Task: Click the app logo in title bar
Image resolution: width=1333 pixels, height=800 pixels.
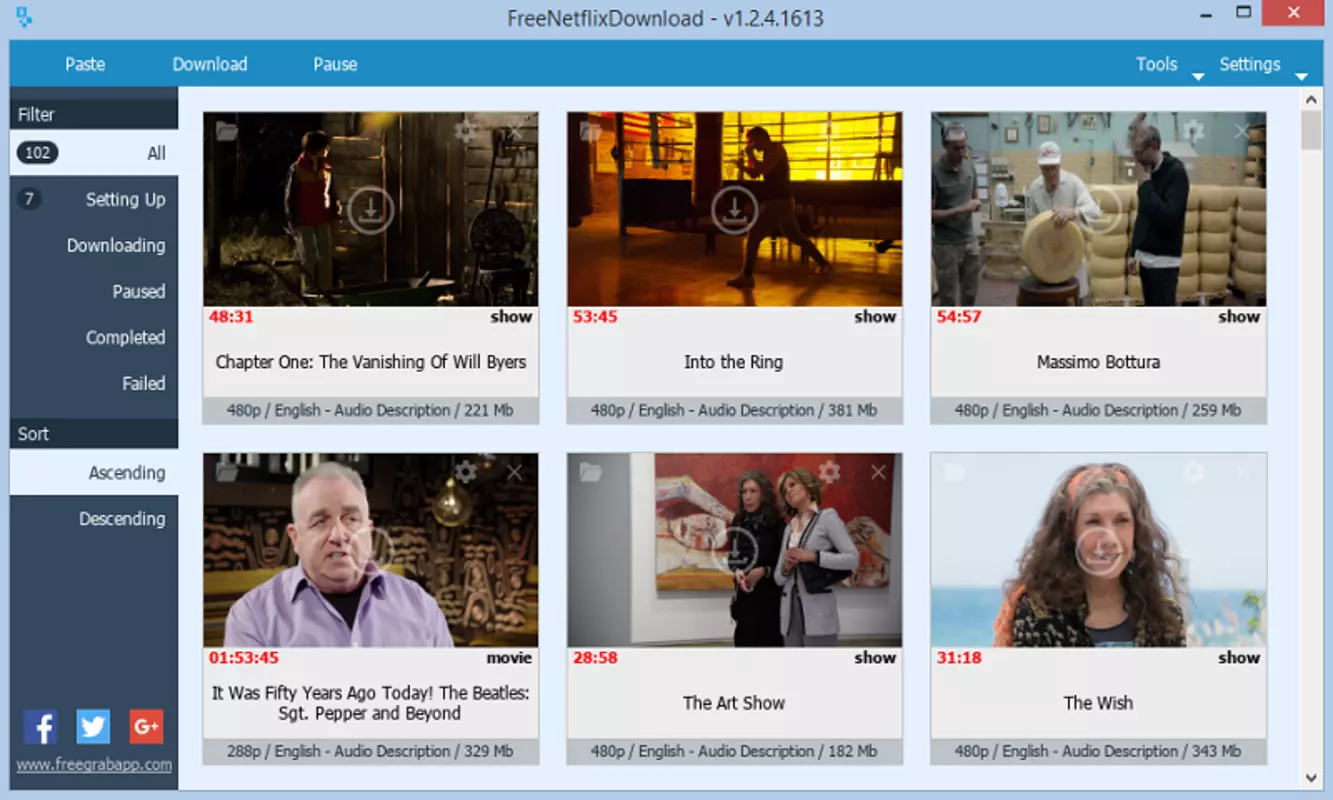Action: [x=24, y=17]
